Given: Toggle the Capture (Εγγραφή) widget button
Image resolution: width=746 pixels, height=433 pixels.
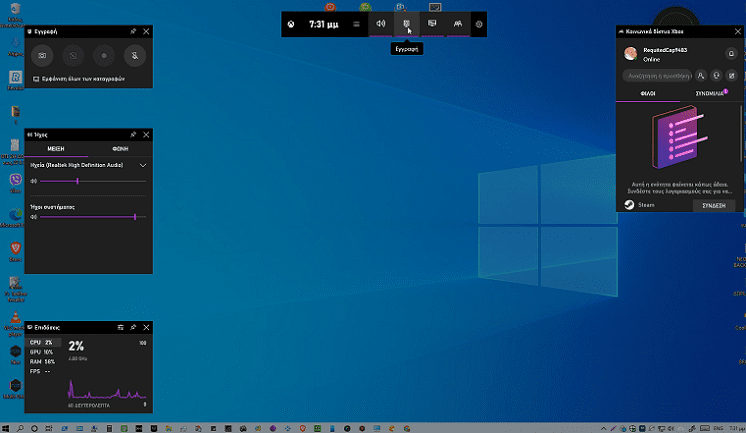Looking at the screenshot, I should pyautogui.click(x=406, y=24).
